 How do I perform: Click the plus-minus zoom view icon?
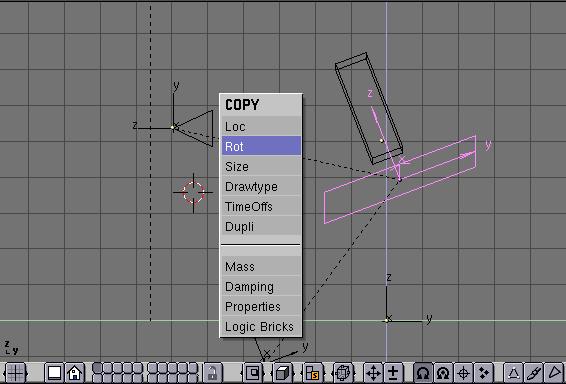coord(393,373)
